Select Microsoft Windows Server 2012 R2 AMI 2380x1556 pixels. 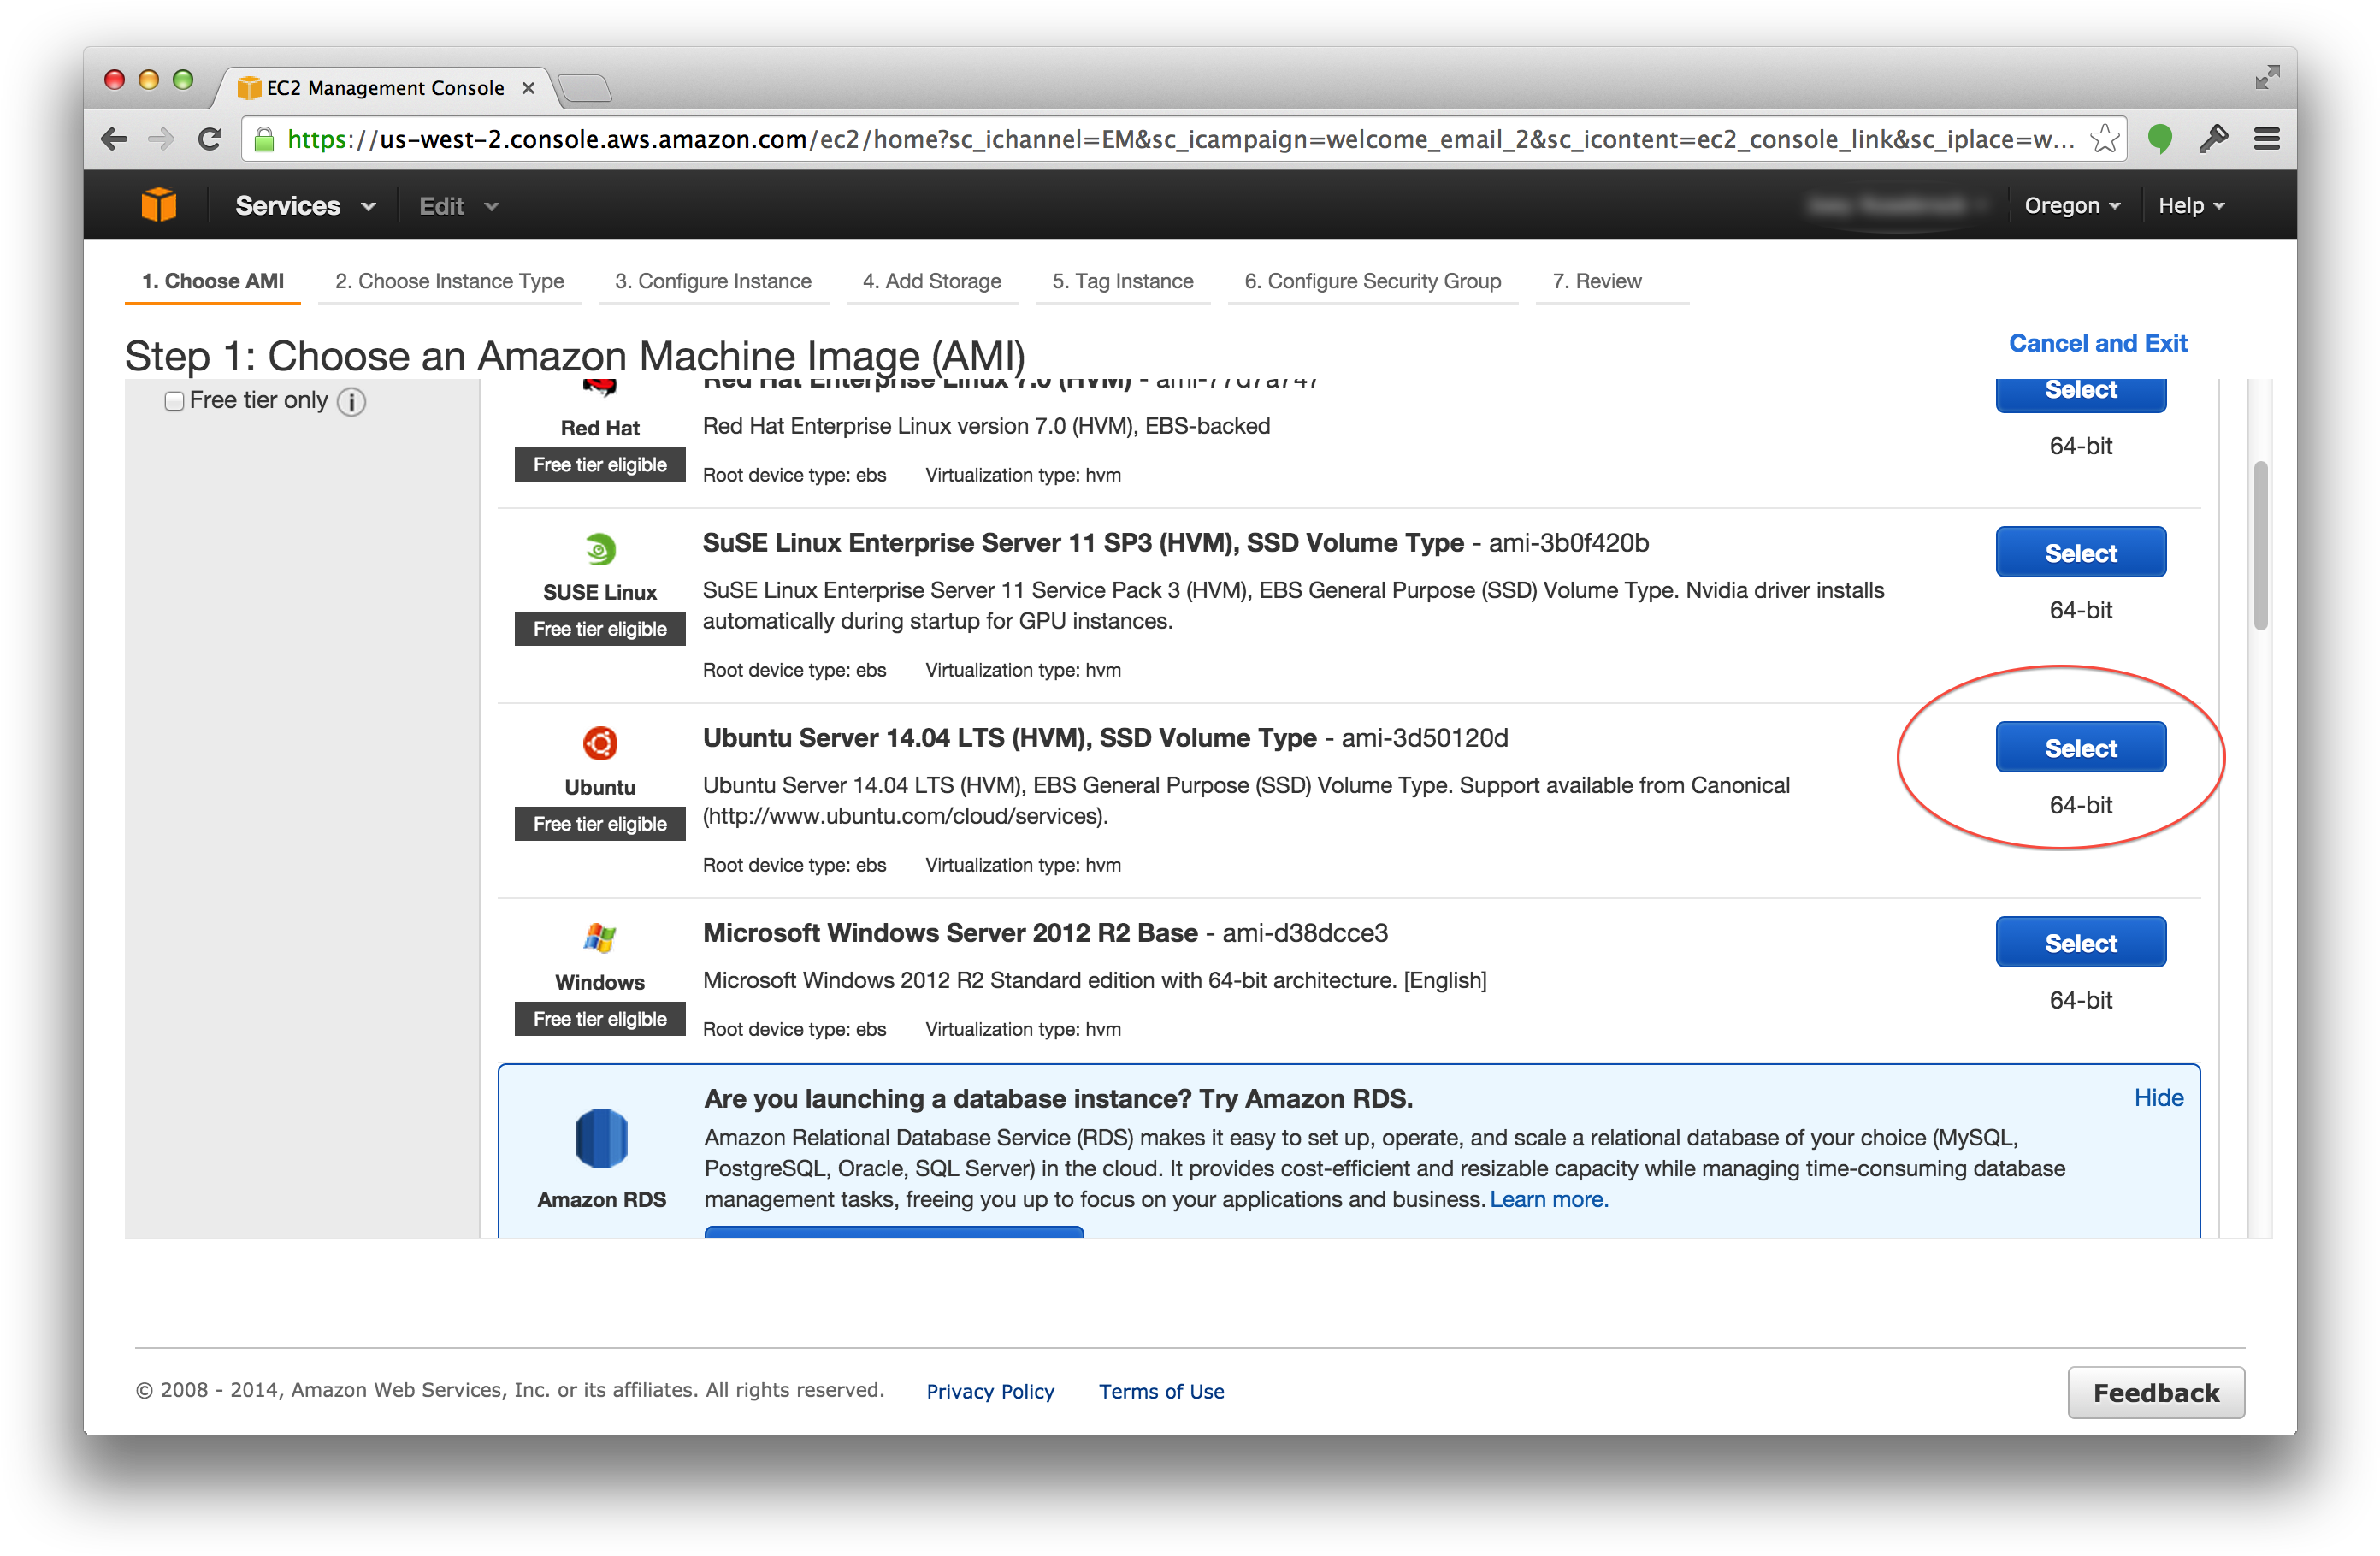(2081, 942)
